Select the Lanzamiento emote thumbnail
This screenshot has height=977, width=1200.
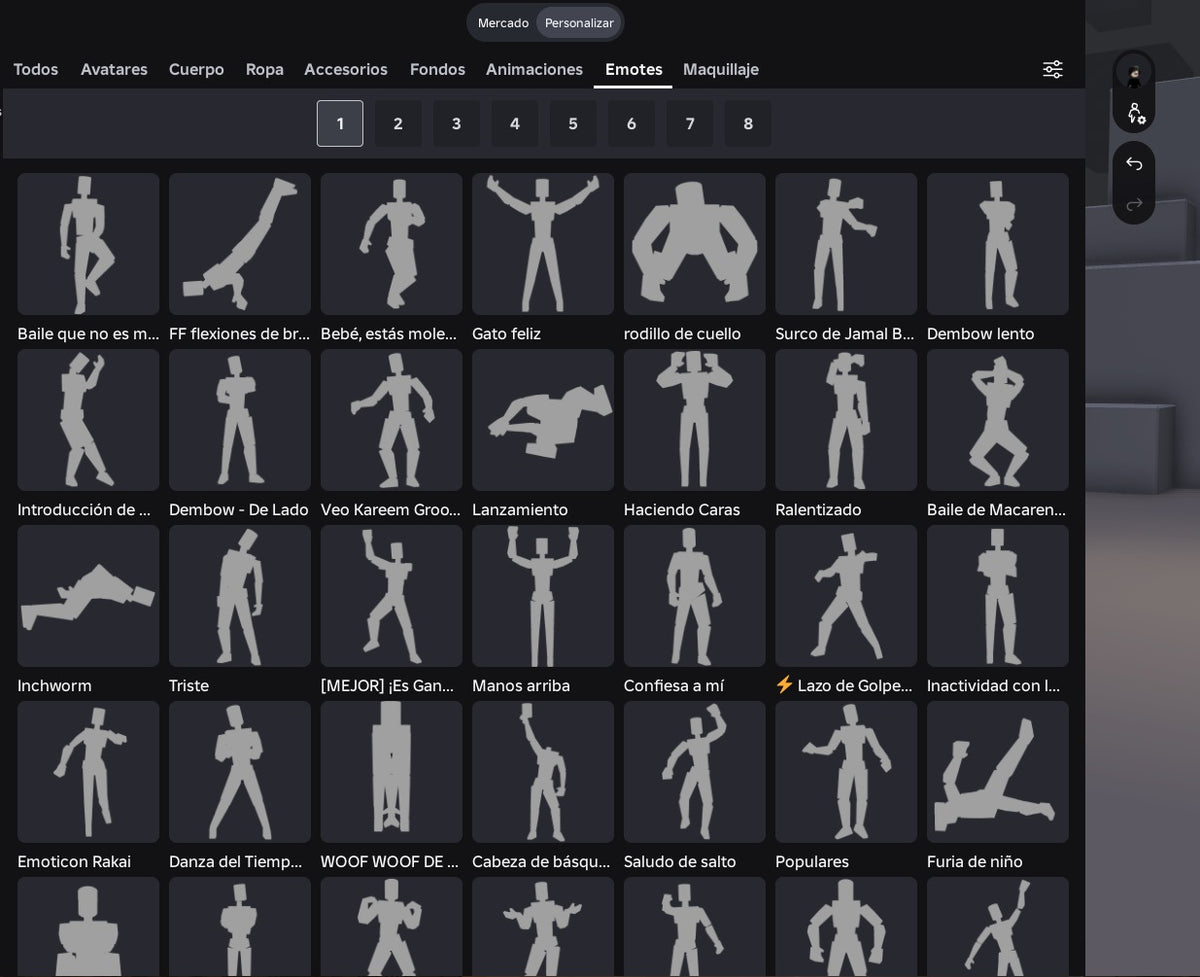[543, 420]
